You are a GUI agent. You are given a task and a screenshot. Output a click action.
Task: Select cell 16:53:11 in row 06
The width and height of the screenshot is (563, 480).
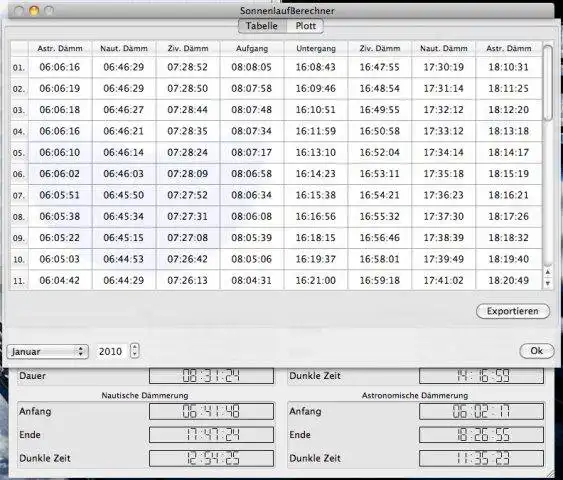[x=380, y=174]
